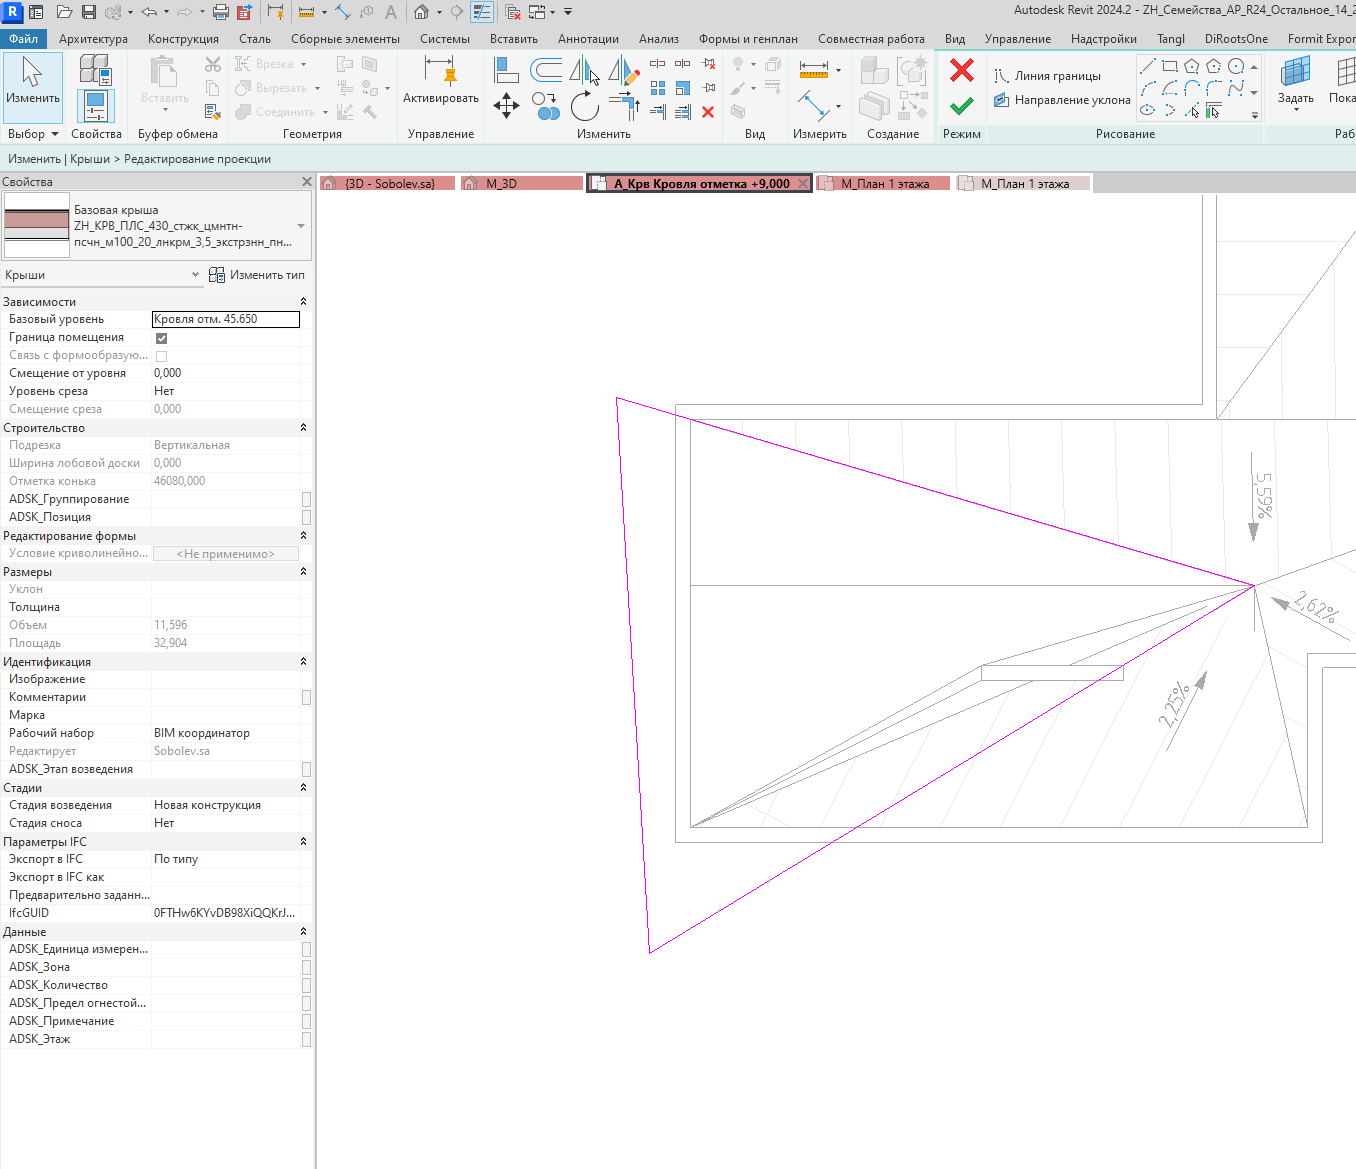The image size is (1356, 1169).
Task: Click the <Не применимо> button
Action: click(226, 554)
